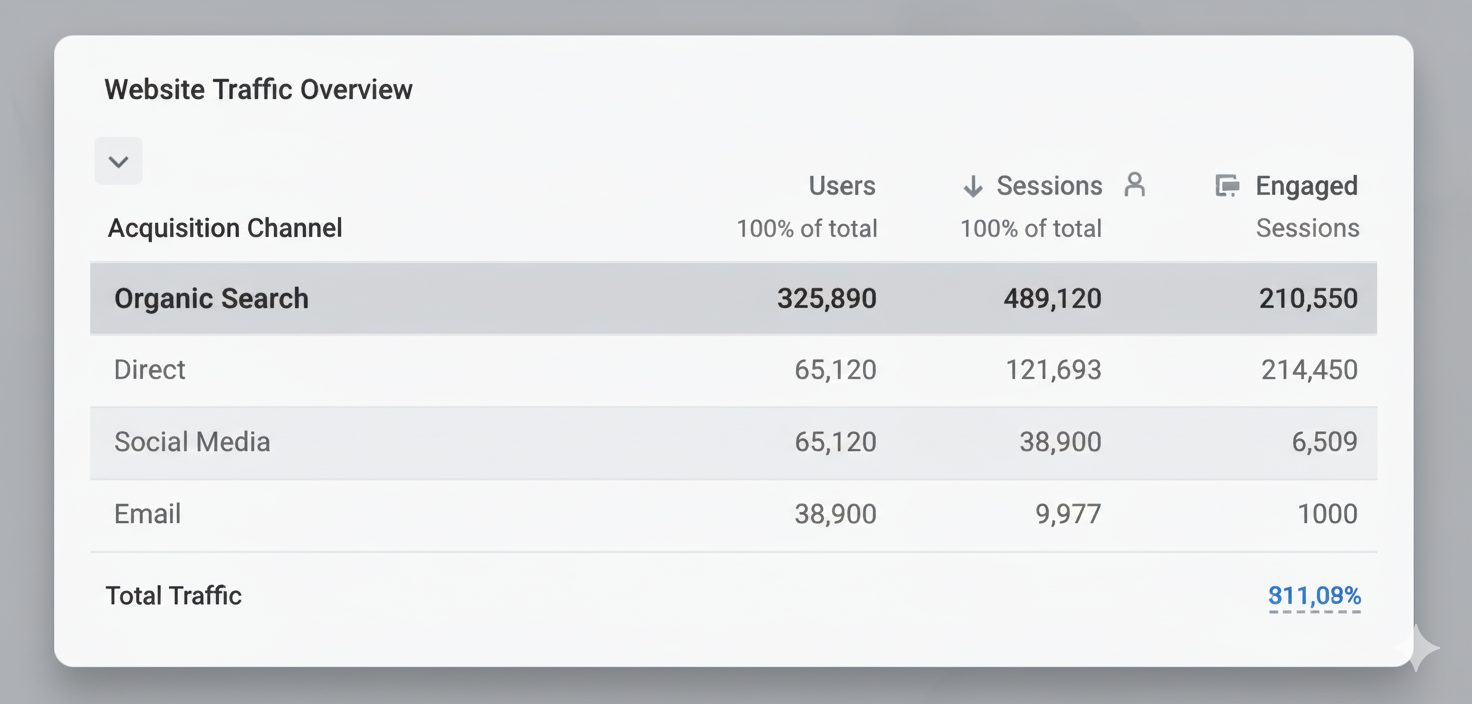Sort by the Users column header

click(841, 186)
